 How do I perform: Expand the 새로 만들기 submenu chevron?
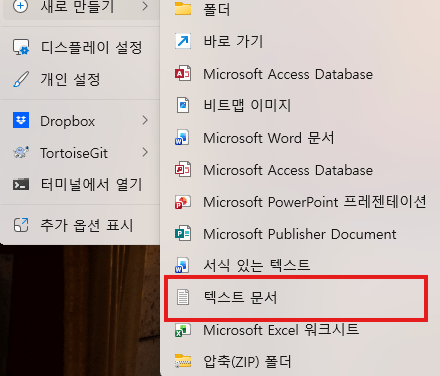pyautogui.click(x=145, y=6)
